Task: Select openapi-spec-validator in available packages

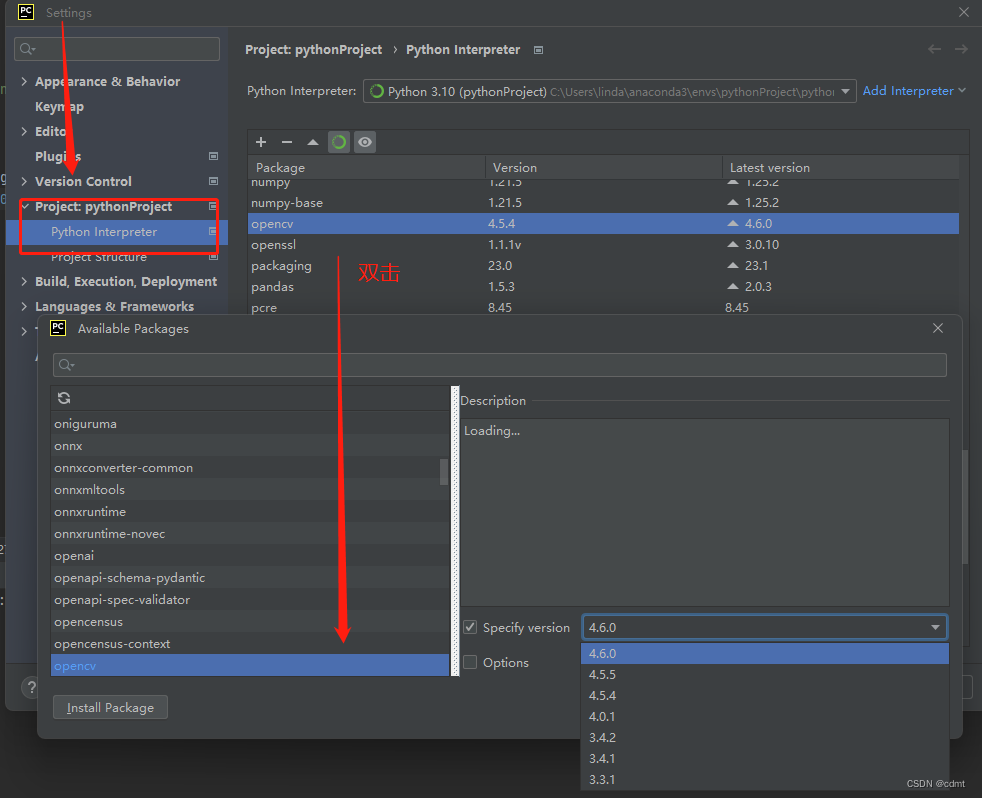Action: pos(250,599)
